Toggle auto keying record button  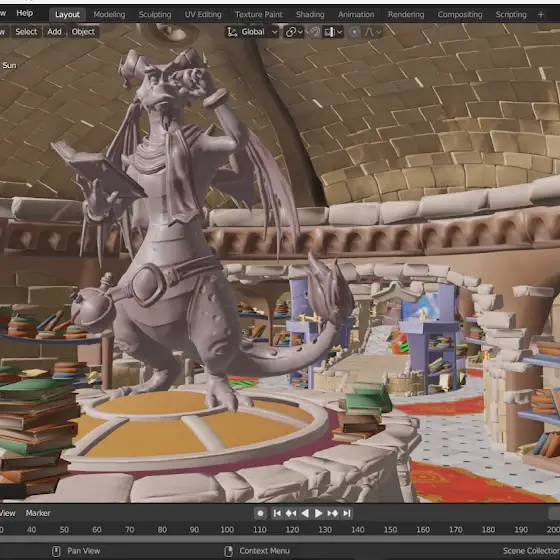[260, 513]
